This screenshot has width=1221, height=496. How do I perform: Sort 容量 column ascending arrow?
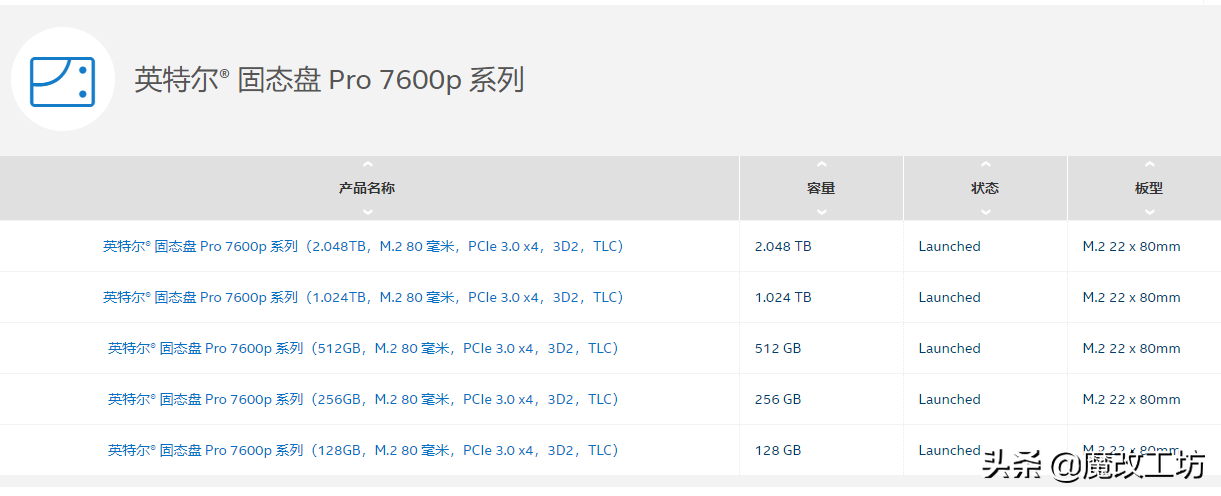(x=821, y=165)
